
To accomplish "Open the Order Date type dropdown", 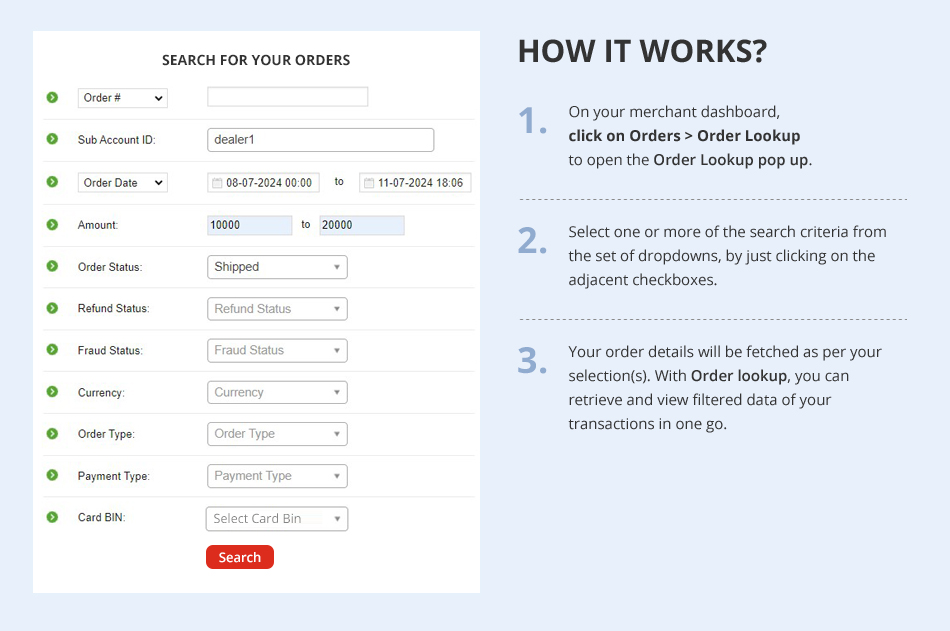I will pyautogui.click(x=122, y=182).
